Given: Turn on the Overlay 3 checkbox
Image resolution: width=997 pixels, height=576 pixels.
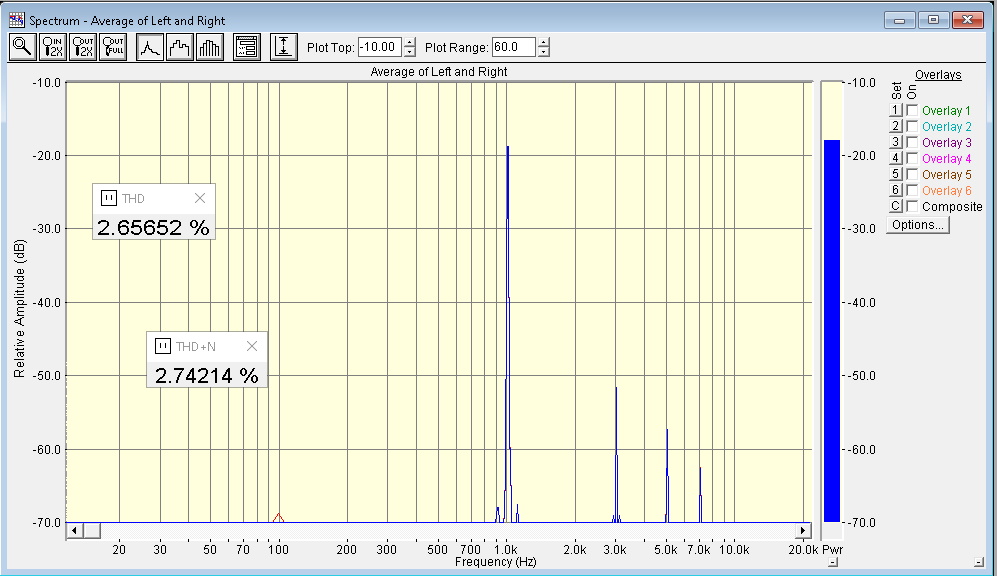Looking at the screenshot, I should [x=912, y=143].
